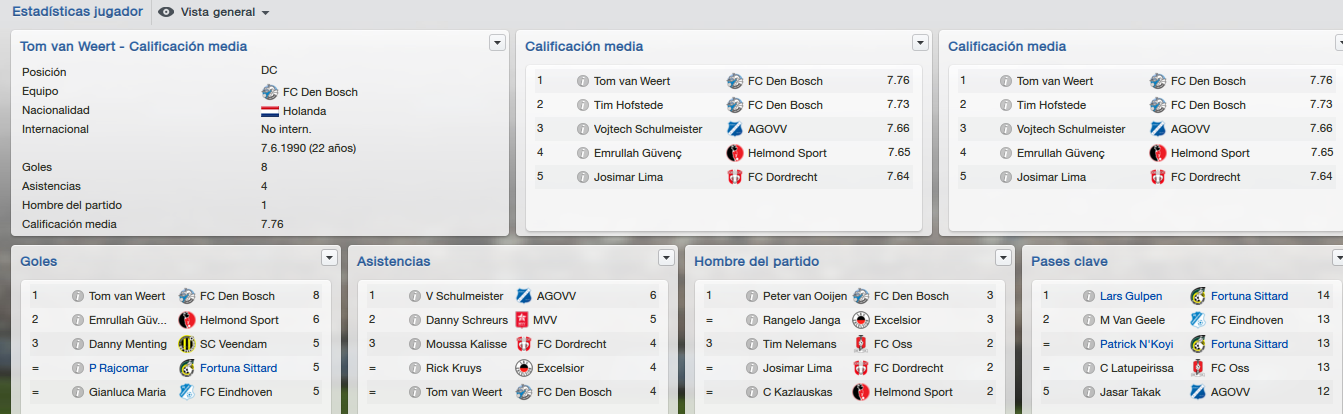Viewport: 1343px width, 414px height.
Task: Click Fortuna Sittard badge beside Lars Gulpen
Action: click(1198, 296)
